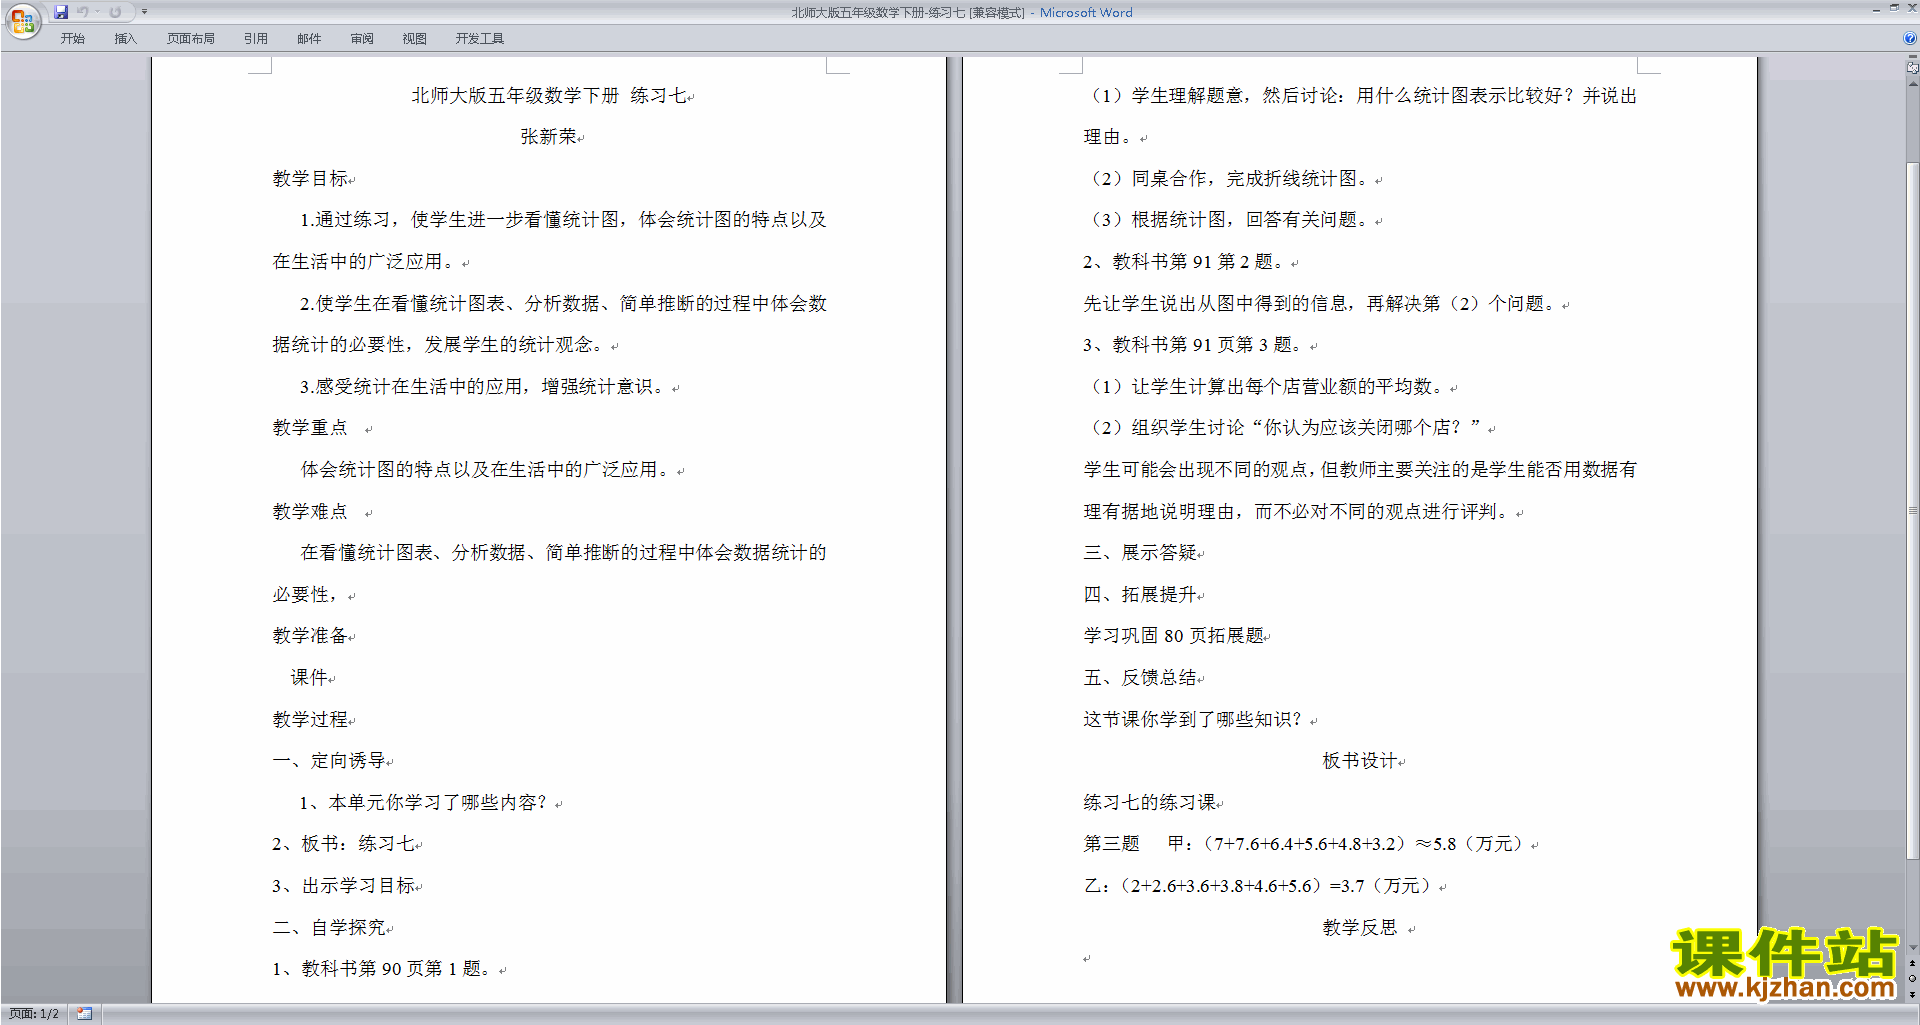The height and width of the screenshot is (1025, 1920).
Task: Open the Select Browse Object circle button
Action: (1913, 979)
